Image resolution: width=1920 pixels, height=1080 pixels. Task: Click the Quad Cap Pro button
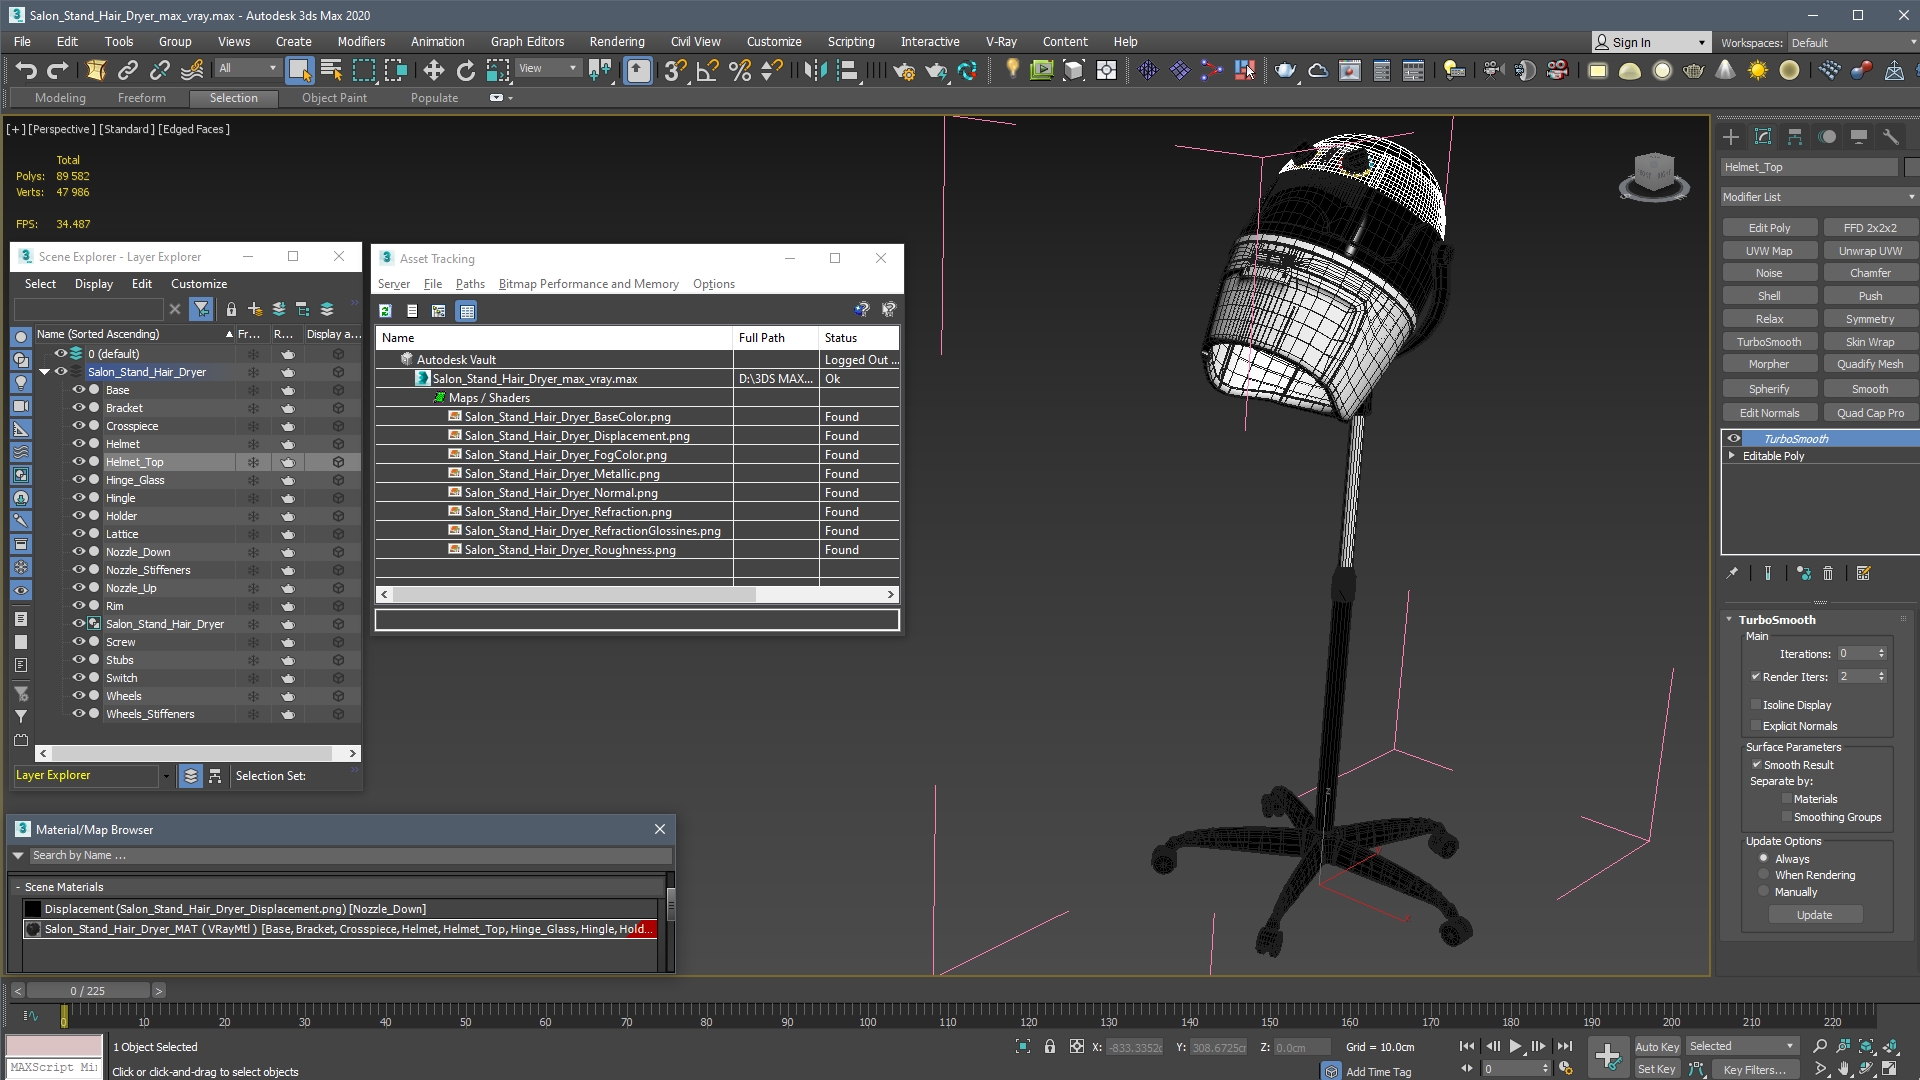click(x=1870, y=413)
